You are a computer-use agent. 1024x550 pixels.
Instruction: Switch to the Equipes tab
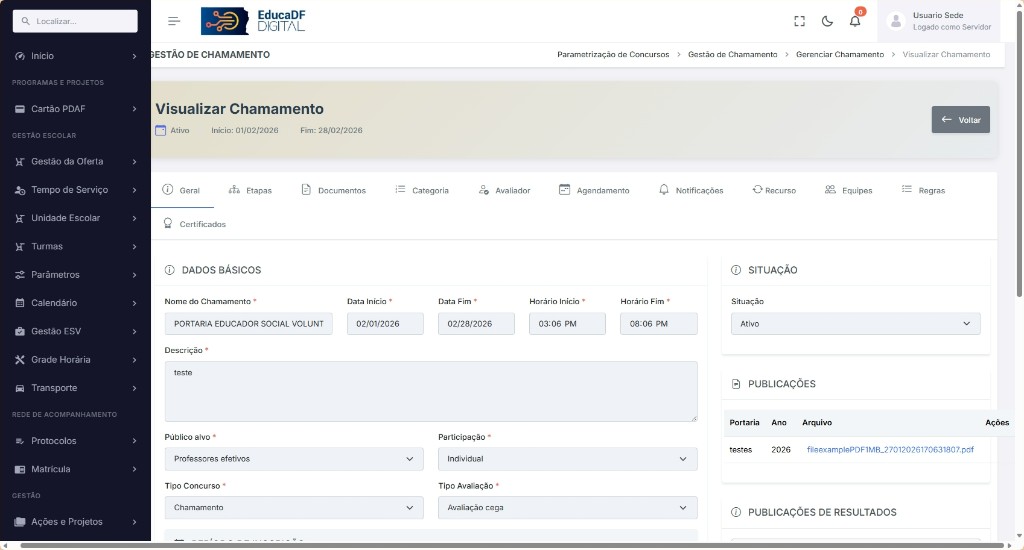[848, 190]
